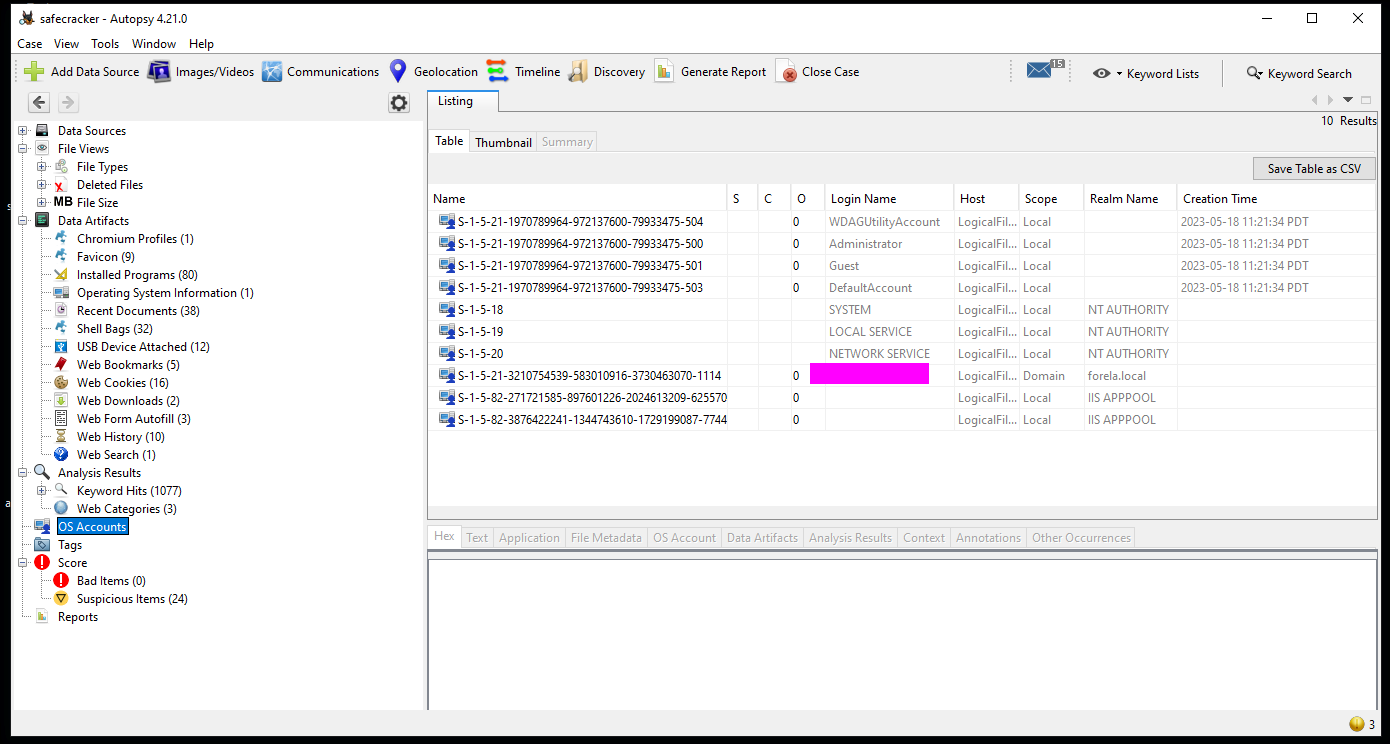Open the envelope messages icon
This screenshot has height=744, width=1390.
(x=1045, y=70)
